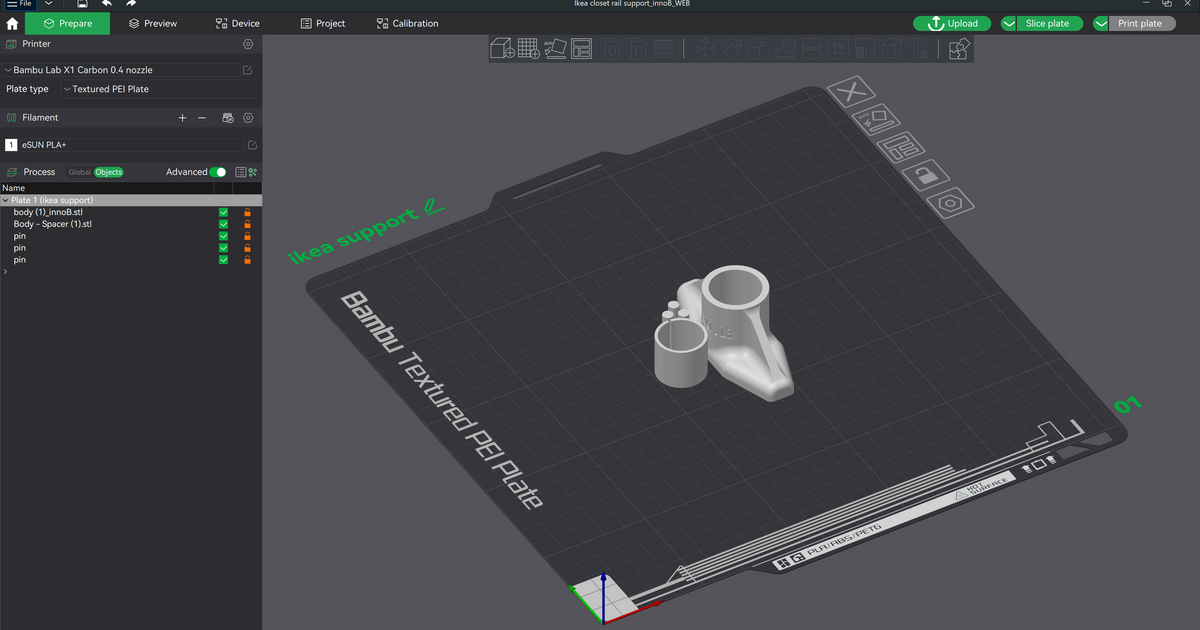Open the Rotate tool
Screen dimensions: 1200x630
[732, 48]
